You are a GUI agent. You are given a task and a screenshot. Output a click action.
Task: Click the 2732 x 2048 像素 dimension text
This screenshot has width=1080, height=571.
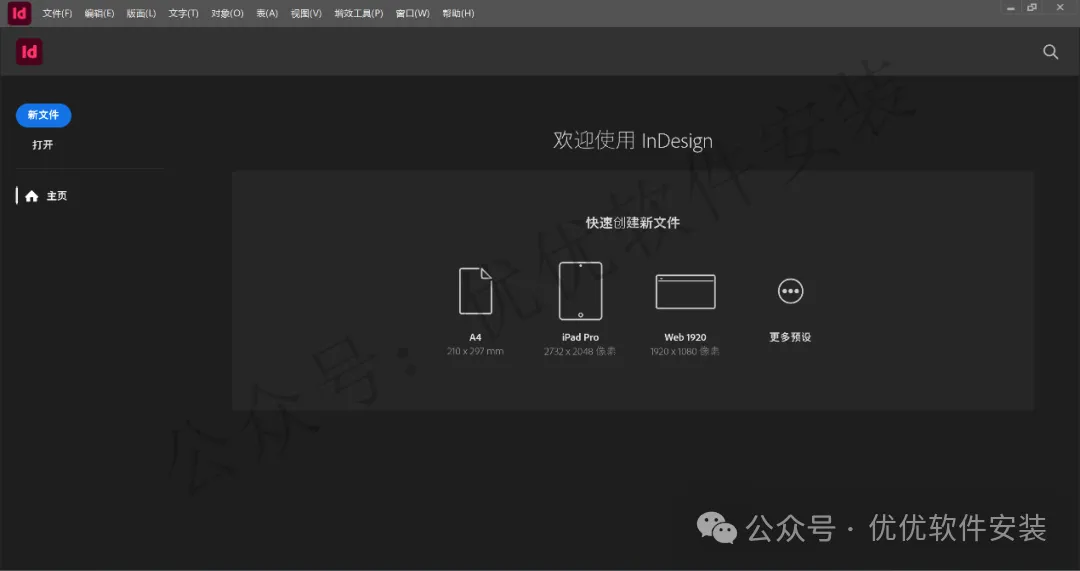tap(580, 351)
